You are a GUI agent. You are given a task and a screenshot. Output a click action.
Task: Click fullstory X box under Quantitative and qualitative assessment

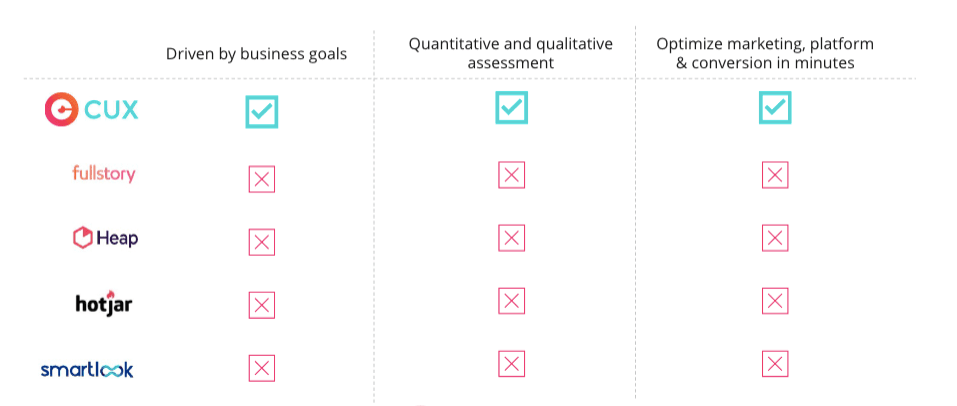[x=511, y=175]
